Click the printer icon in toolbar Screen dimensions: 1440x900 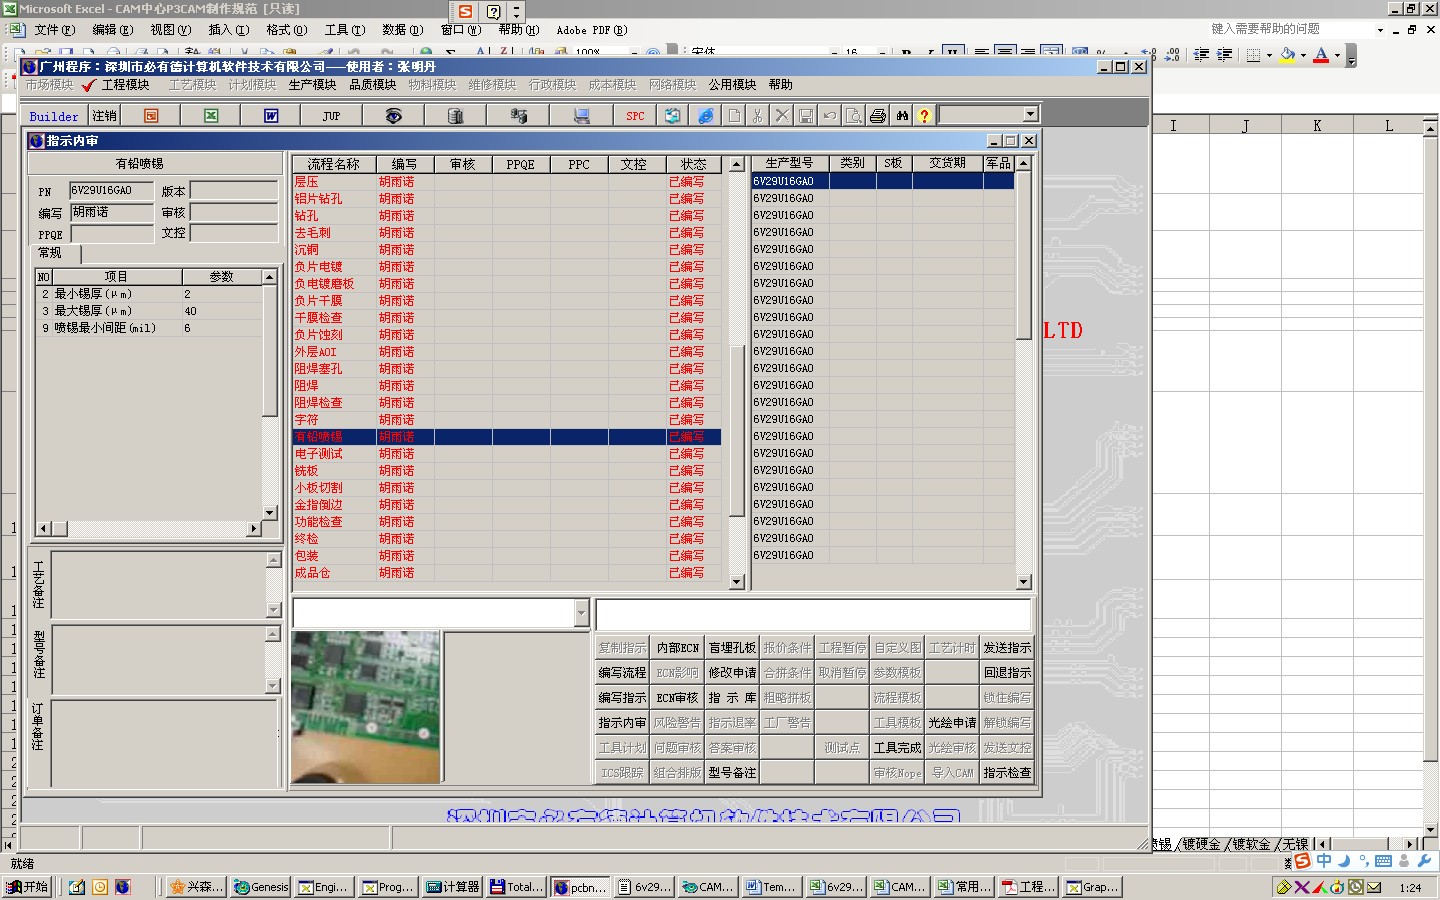(x=877, y=116)
